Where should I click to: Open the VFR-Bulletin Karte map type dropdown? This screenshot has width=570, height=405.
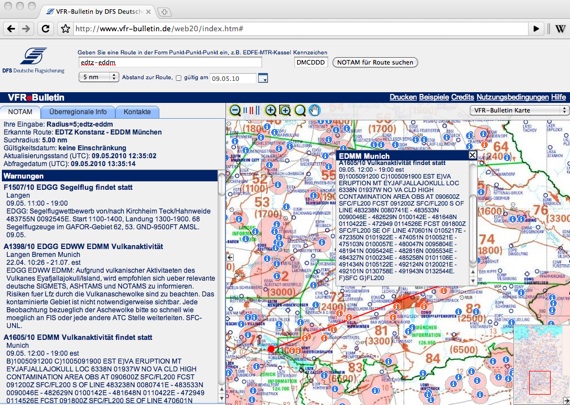[519, 110]
